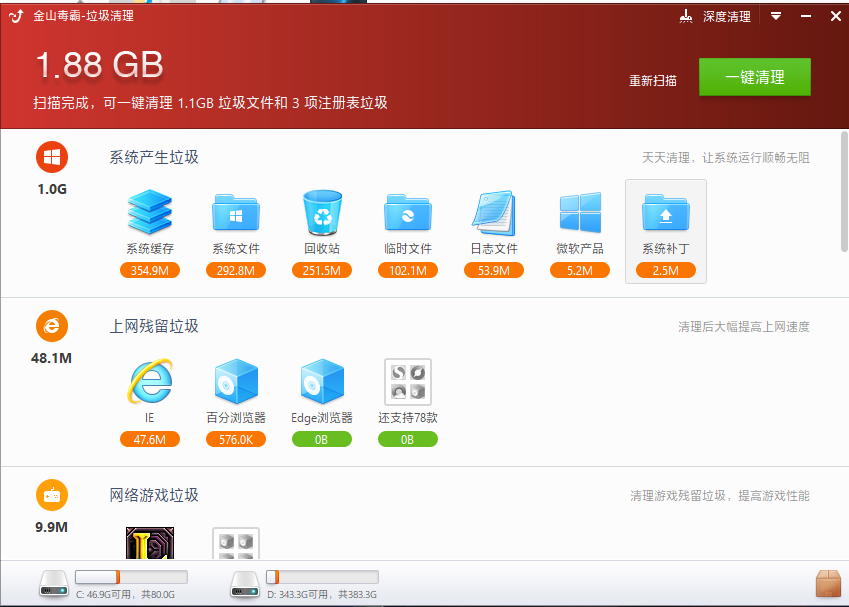Screen dimensions: 849x607
Task: Click the 日志文件 notepad icon
Action: pos(493,212)
